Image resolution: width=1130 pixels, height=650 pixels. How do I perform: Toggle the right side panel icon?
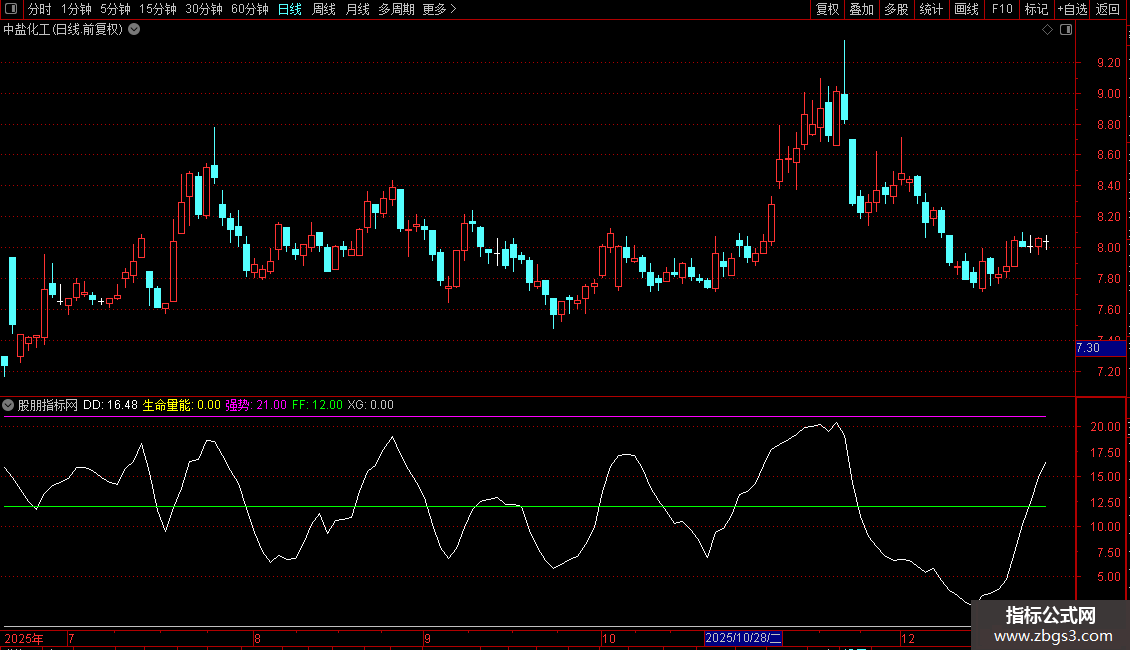[x=1066, y=30]
